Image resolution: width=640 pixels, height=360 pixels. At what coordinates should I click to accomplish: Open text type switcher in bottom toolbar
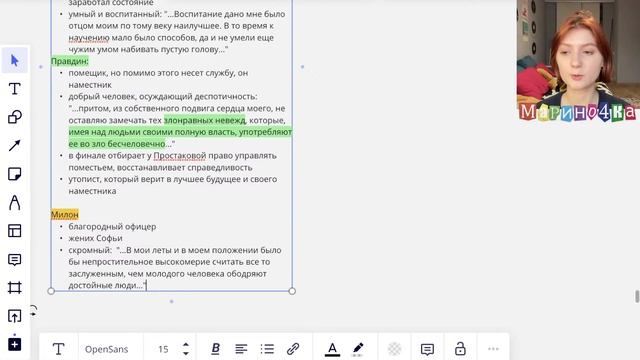[x=58, y=349]
